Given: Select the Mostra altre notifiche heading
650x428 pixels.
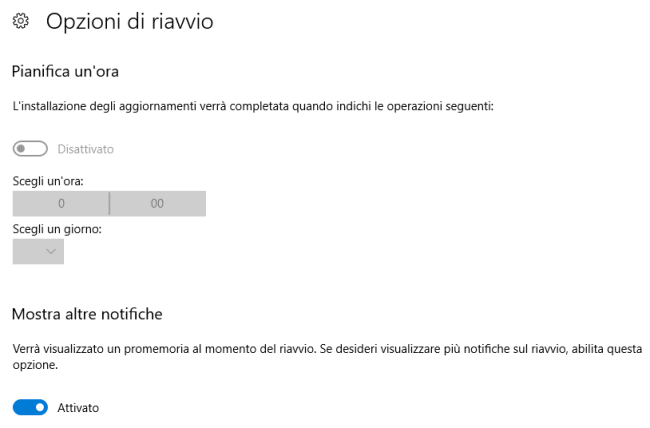Looking at the screenshot, I should [87, 314].
